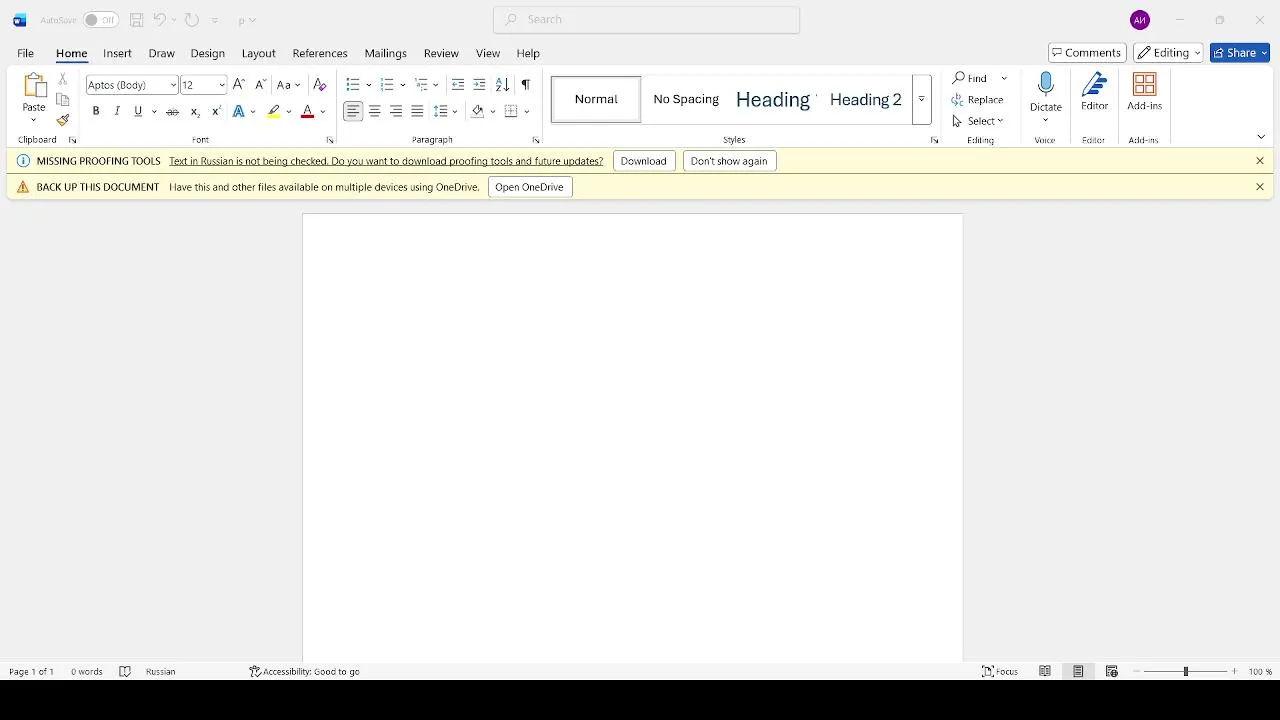The height and width of the screenshot is (720, 1280).
Task: Expand bullets list dropdown arrow
Action: click(x=369, y=85)
